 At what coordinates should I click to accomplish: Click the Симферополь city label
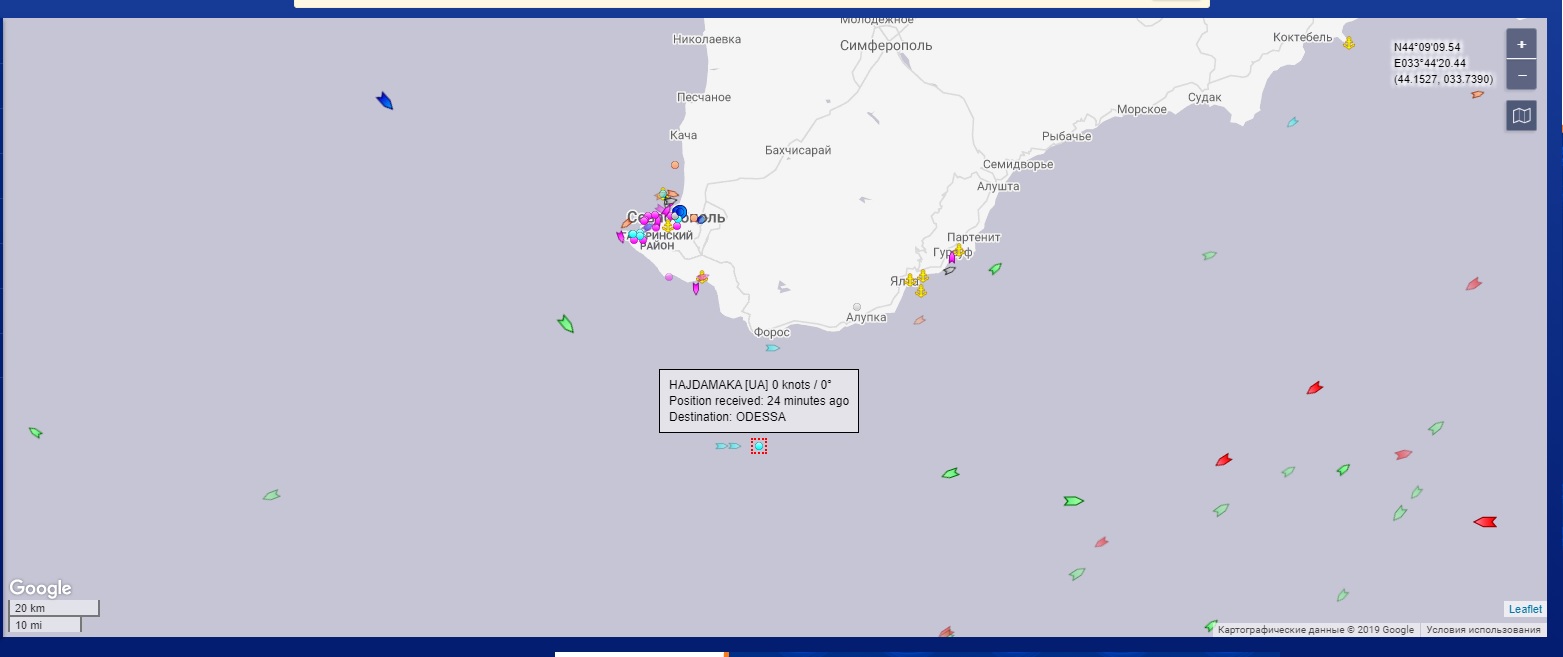886,46
